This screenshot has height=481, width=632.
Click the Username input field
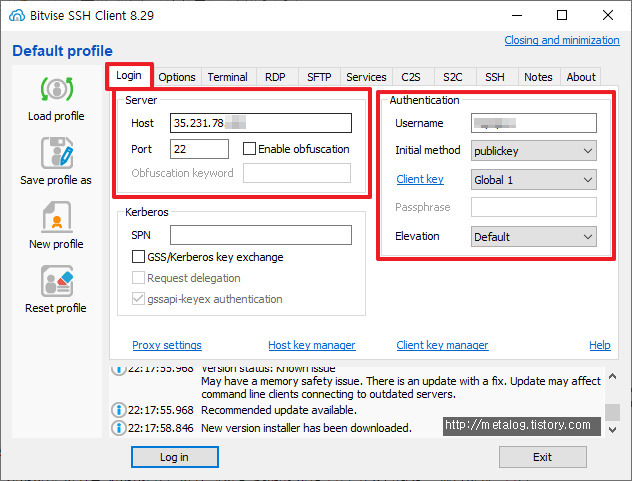(x=534, y=123)
